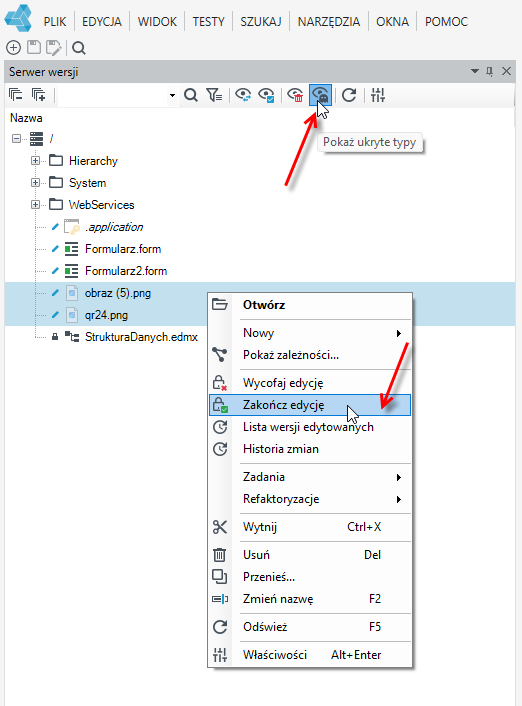
Task: Open panel settings sliders icon
Action: point(378,95)
